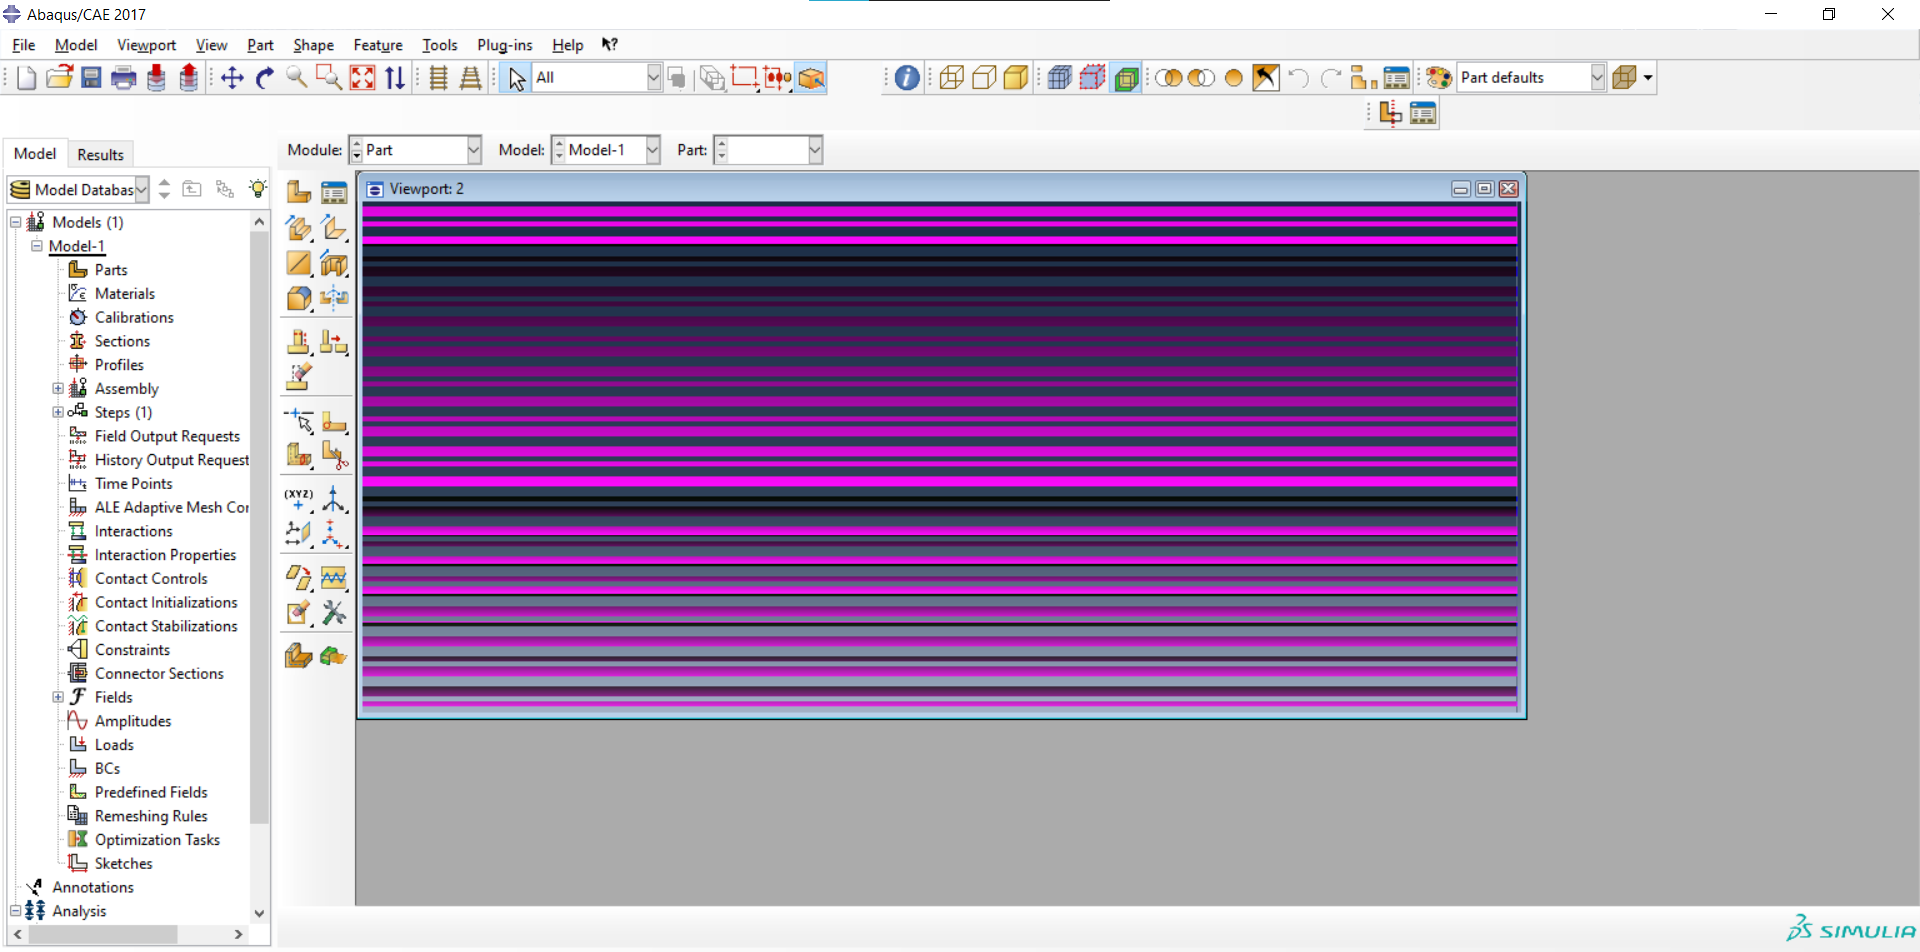Viewport: 1920px width, 952px height.
Task: Click the Create Datum Axis tool
Action: click(334, 499)
